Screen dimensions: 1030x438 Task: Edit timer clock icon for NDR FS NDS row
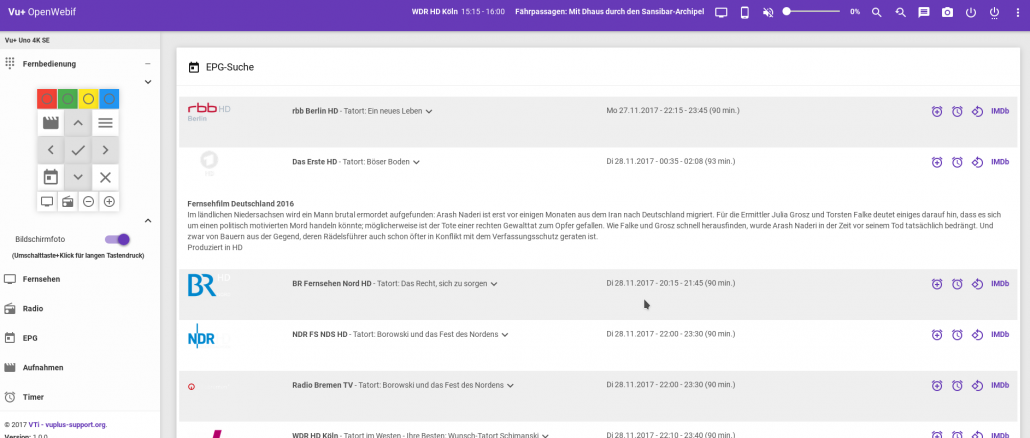(957, 335)
